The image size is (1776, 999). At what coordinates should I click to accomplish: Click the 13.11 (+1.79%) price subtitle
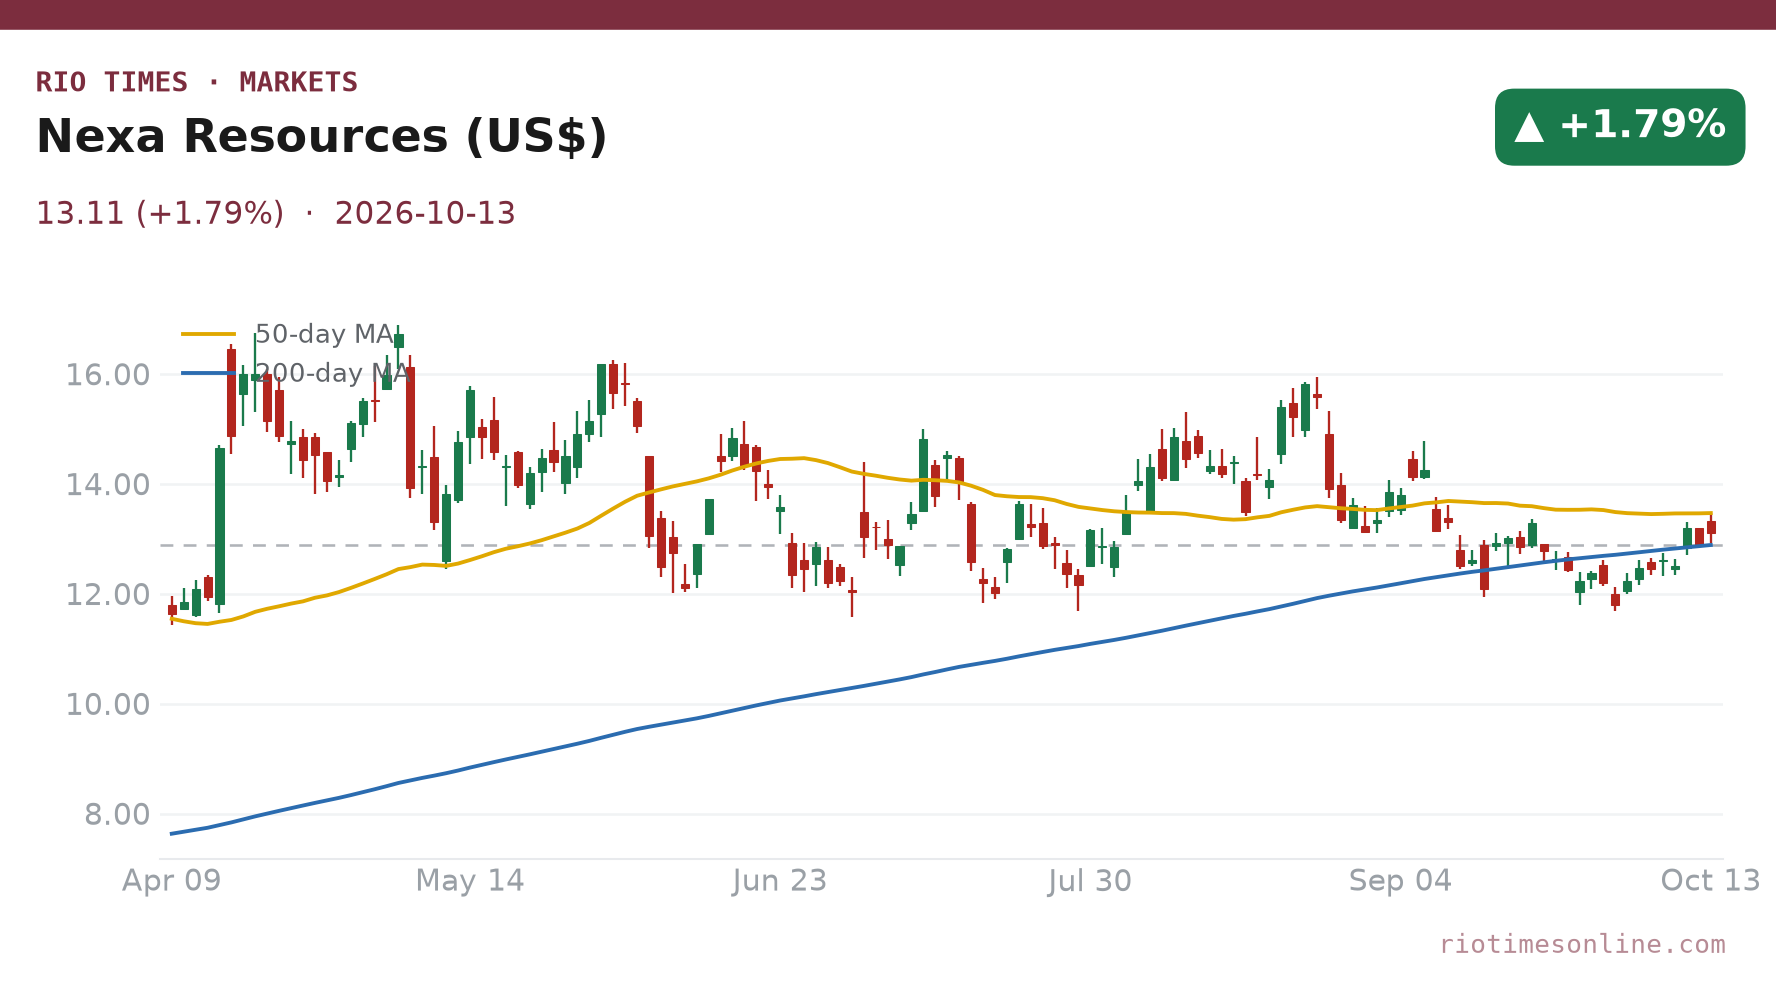[160, 214]
